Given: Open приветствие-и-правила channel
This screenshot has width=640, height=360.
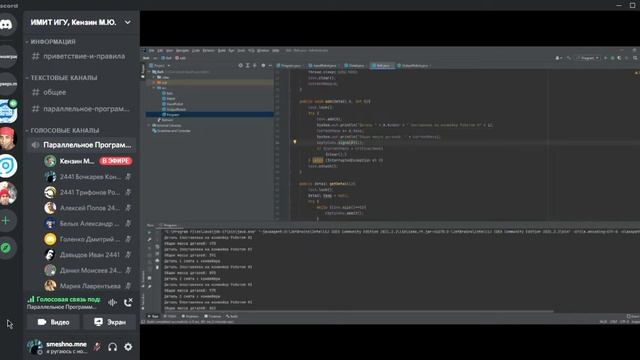Looking at the screenshot, I should pos(82,56).
